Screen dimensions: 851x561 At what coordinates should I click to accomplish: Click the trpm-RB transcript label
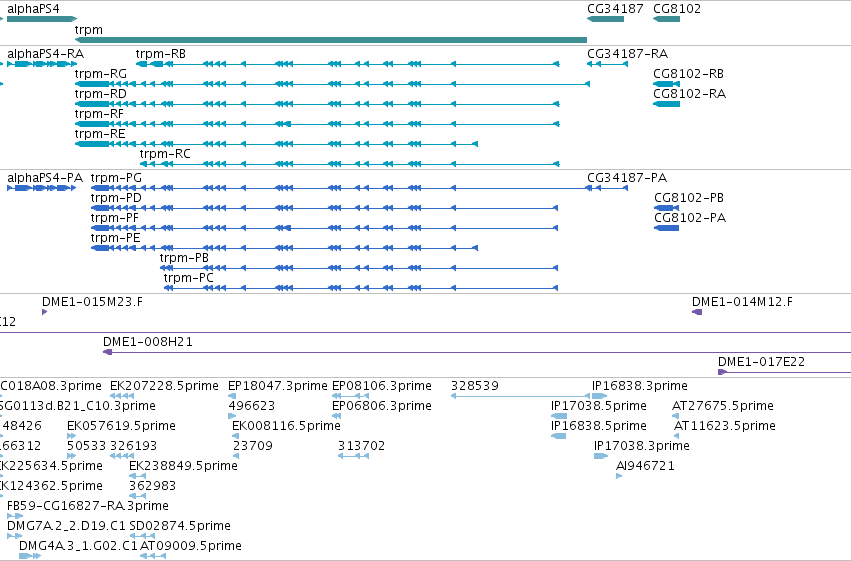(161, 54)
